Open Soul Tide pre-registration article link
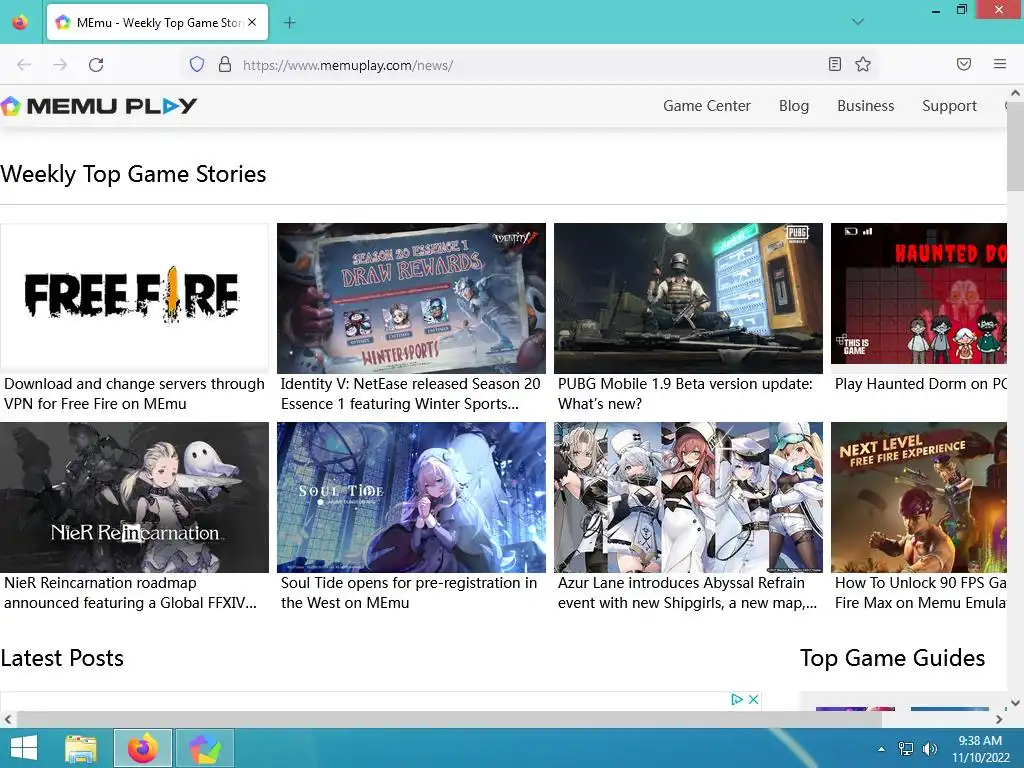The width and height of the screenshot is (1024, 768). click(x=409, y=593)
